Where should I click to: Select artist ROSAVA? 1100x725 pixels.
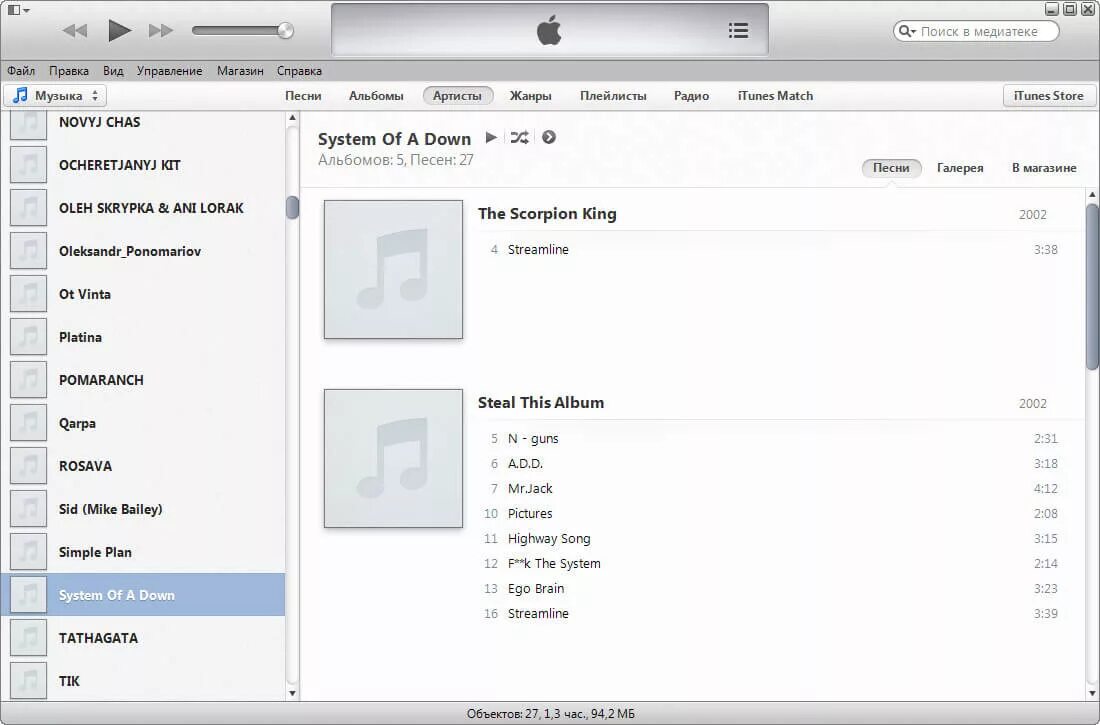(x=143, y=466)
